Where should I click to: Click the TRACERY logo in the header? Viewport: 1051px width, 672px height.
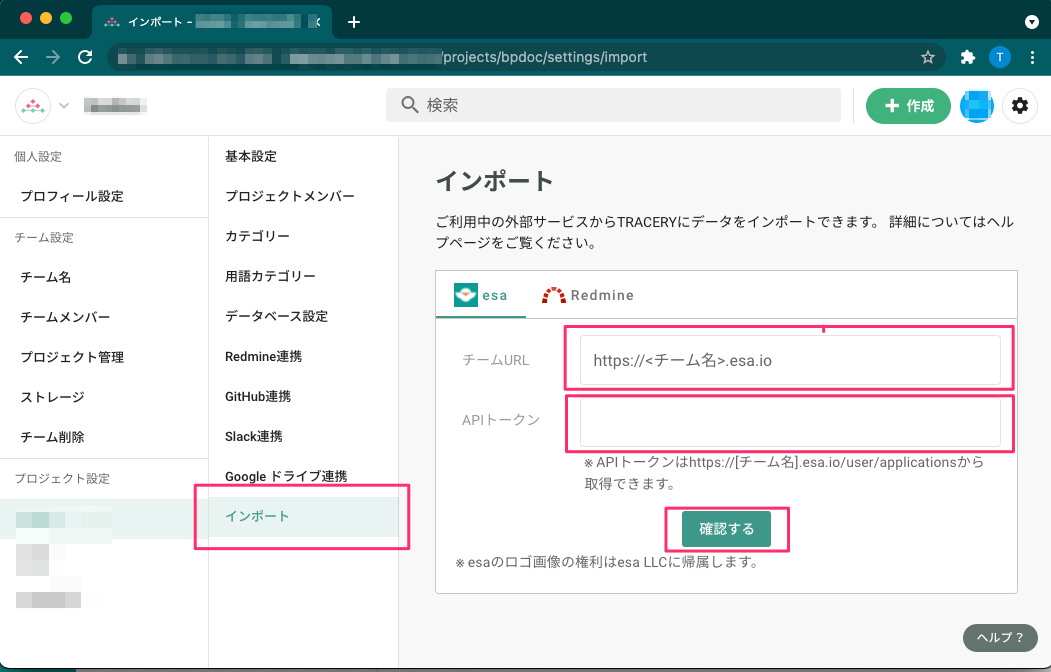pyautogui.click(x=32, y=105)
